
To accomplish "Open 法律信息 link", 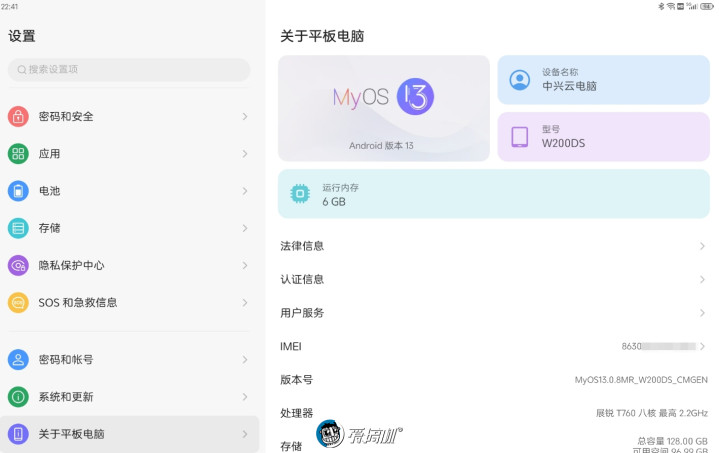I will point(493,246).
